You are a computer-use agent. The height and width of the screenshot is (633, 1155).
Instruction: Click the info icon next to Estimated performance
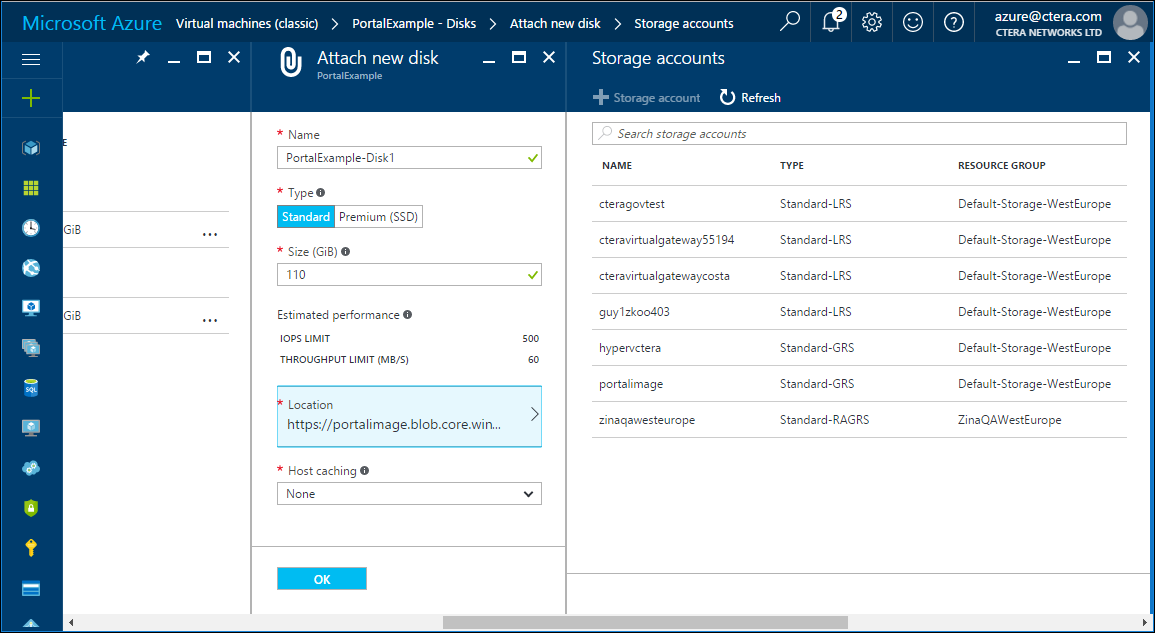click(x=407, y=315)
